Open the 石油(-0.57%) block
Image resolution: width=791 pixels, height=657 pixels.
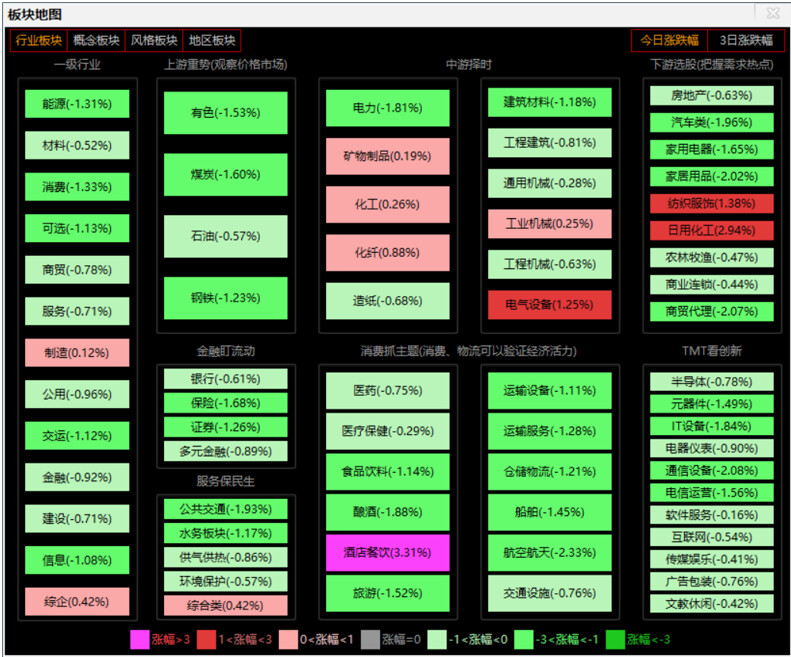225,236
